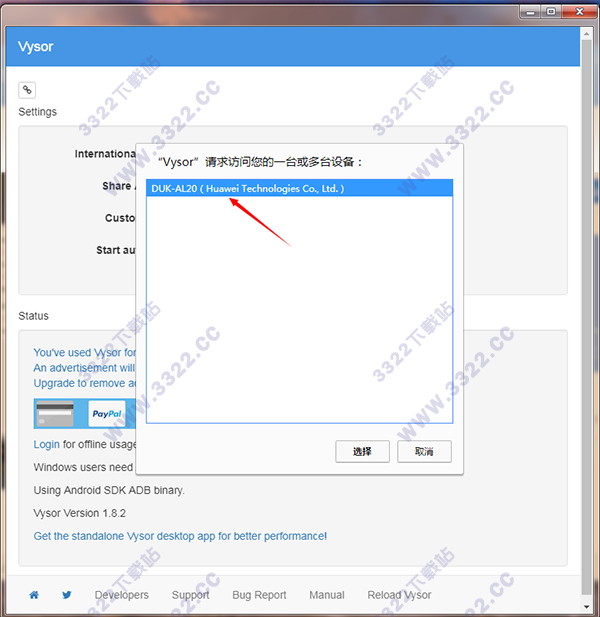The width and height of the screenshot is (600, 617).
Task: Close the Vysor window
Action: pyautogui.click(x=579, y=12)
